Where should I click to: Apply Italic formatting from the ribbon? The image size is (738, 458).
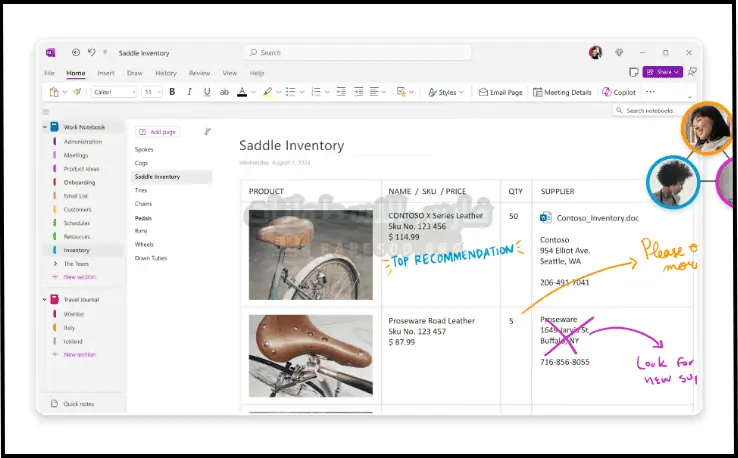pos(189,92)
